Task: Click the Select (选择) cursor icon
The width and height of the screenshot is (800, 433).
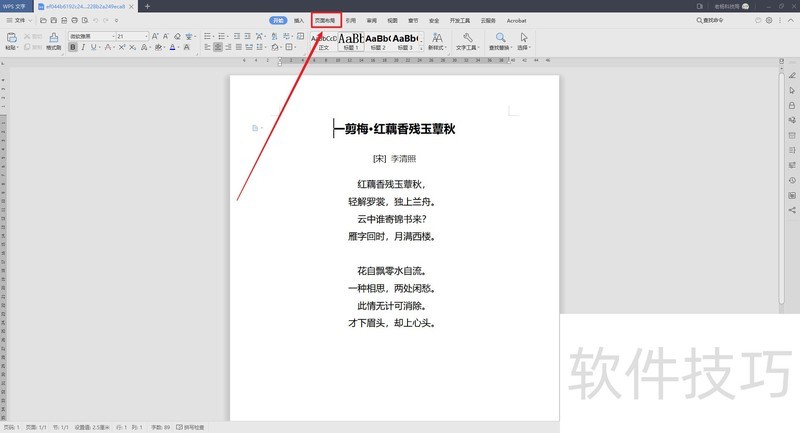Action: 524,38
